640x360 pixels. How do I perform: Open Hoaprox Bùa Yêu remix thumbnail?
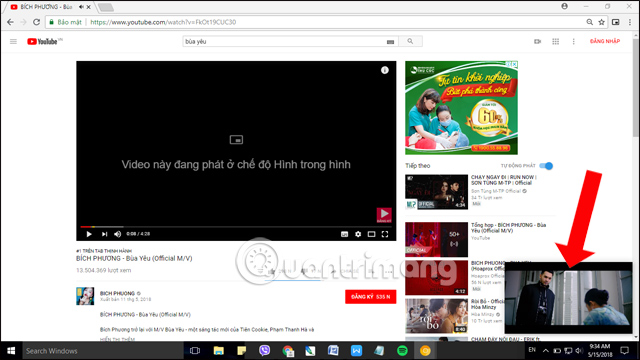(x=436, y=278)
